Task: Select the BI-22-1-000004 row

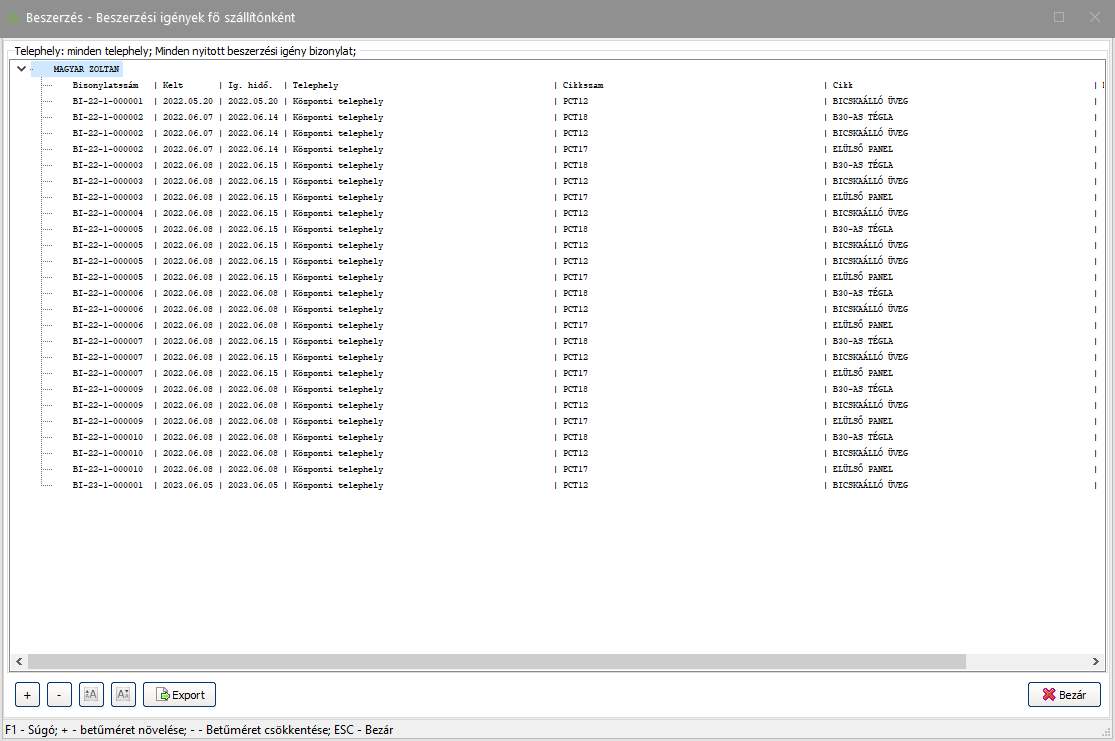Action: tap(108, 213)
